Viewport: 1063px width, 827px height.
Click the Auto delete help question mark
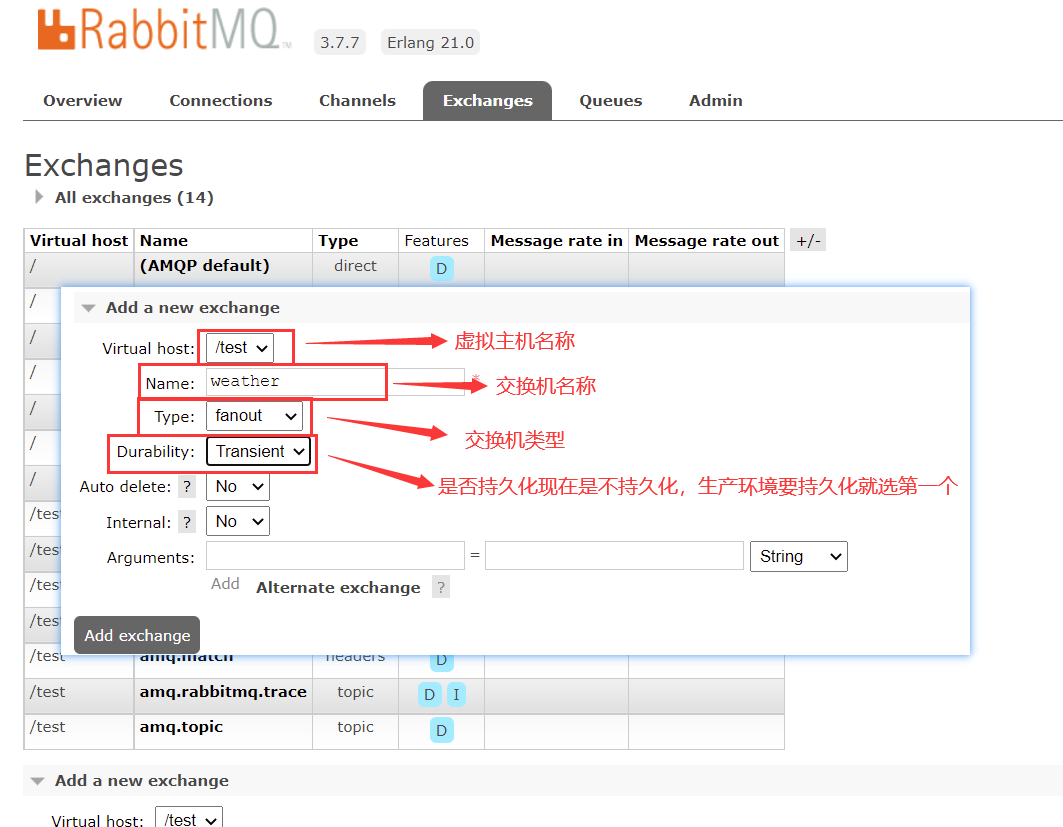(186, 487)
